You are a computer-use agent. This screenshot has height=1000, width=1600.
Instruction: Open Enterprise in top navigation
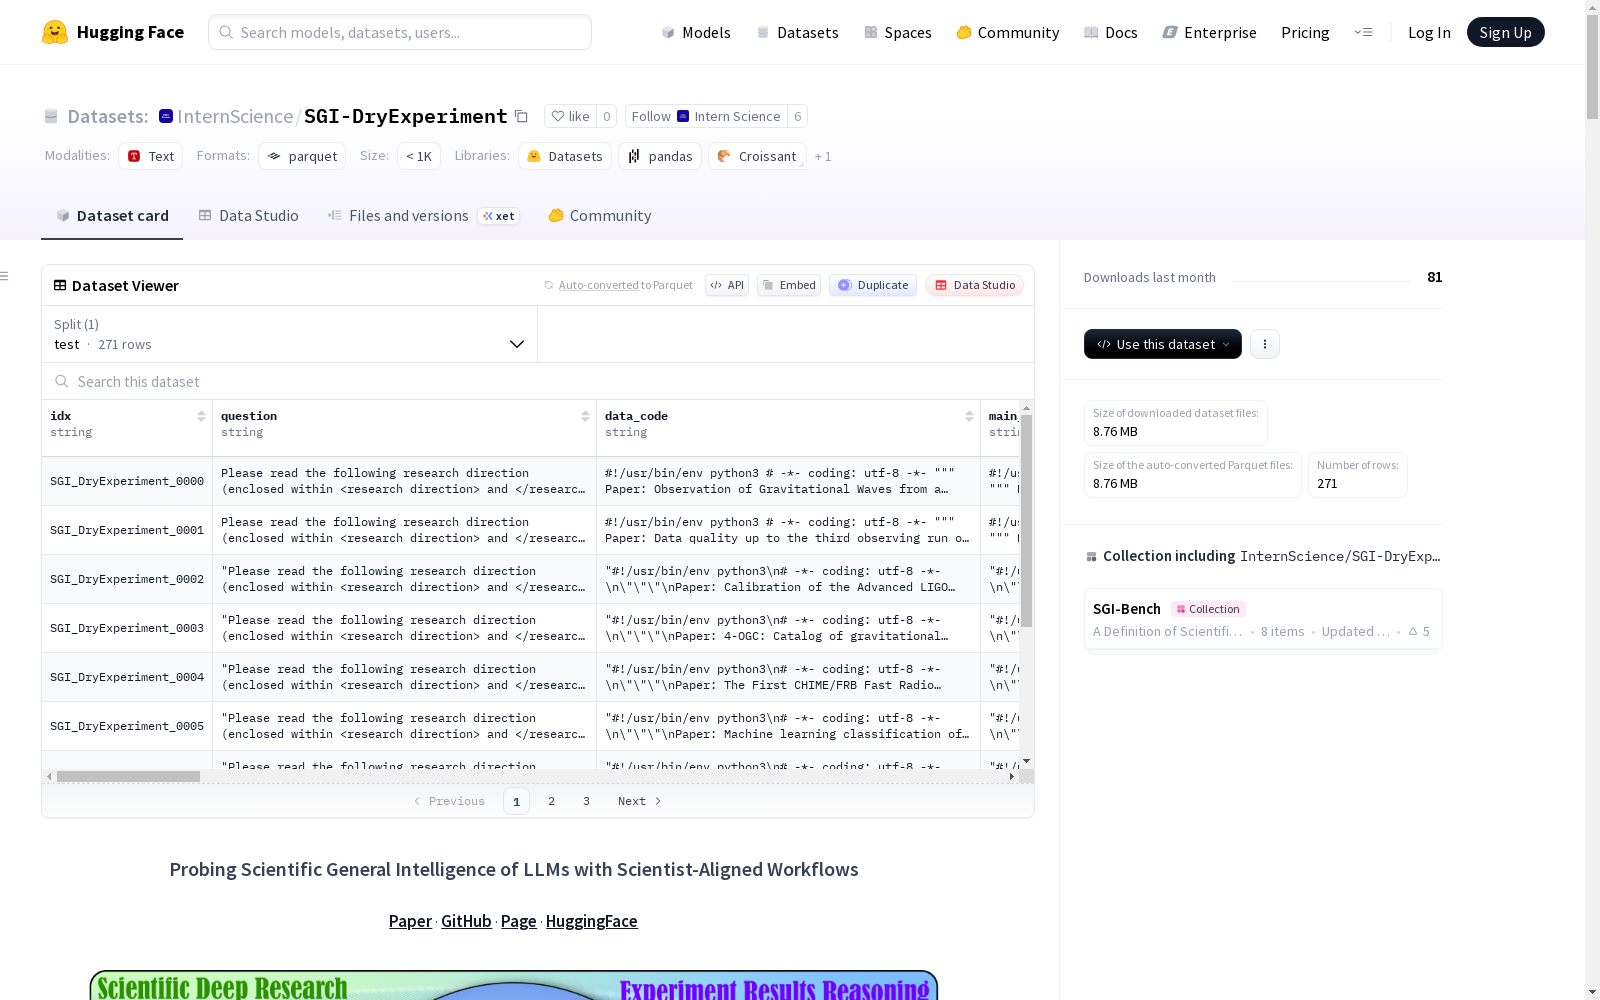[1210, 32]
